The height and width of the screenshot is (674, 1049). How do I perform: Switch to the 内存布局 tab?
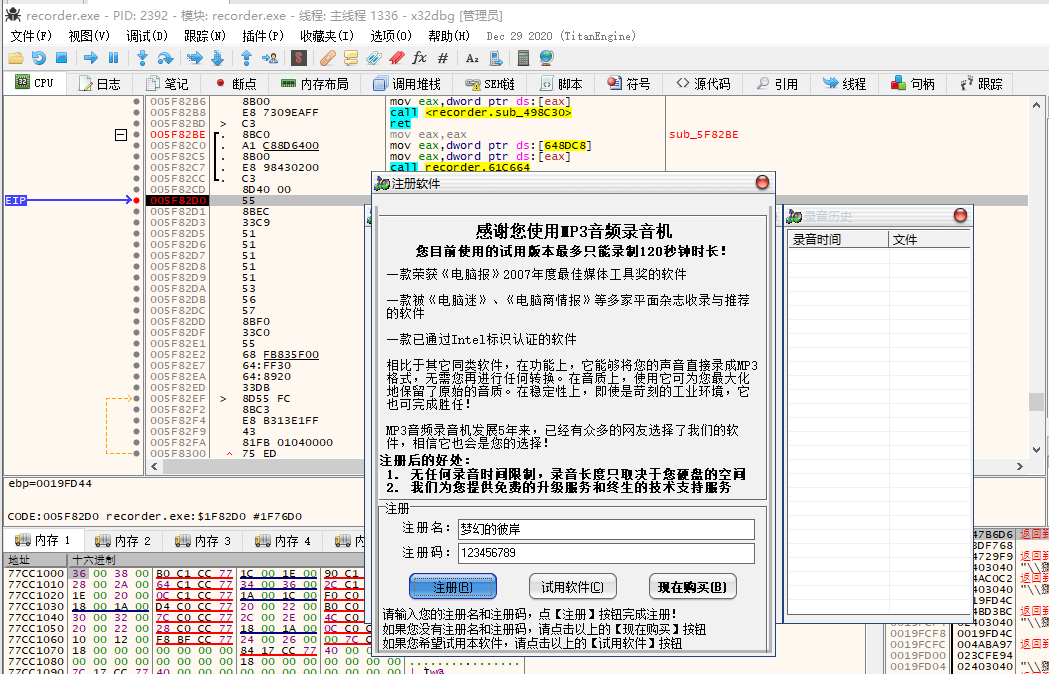pos(314,84)
